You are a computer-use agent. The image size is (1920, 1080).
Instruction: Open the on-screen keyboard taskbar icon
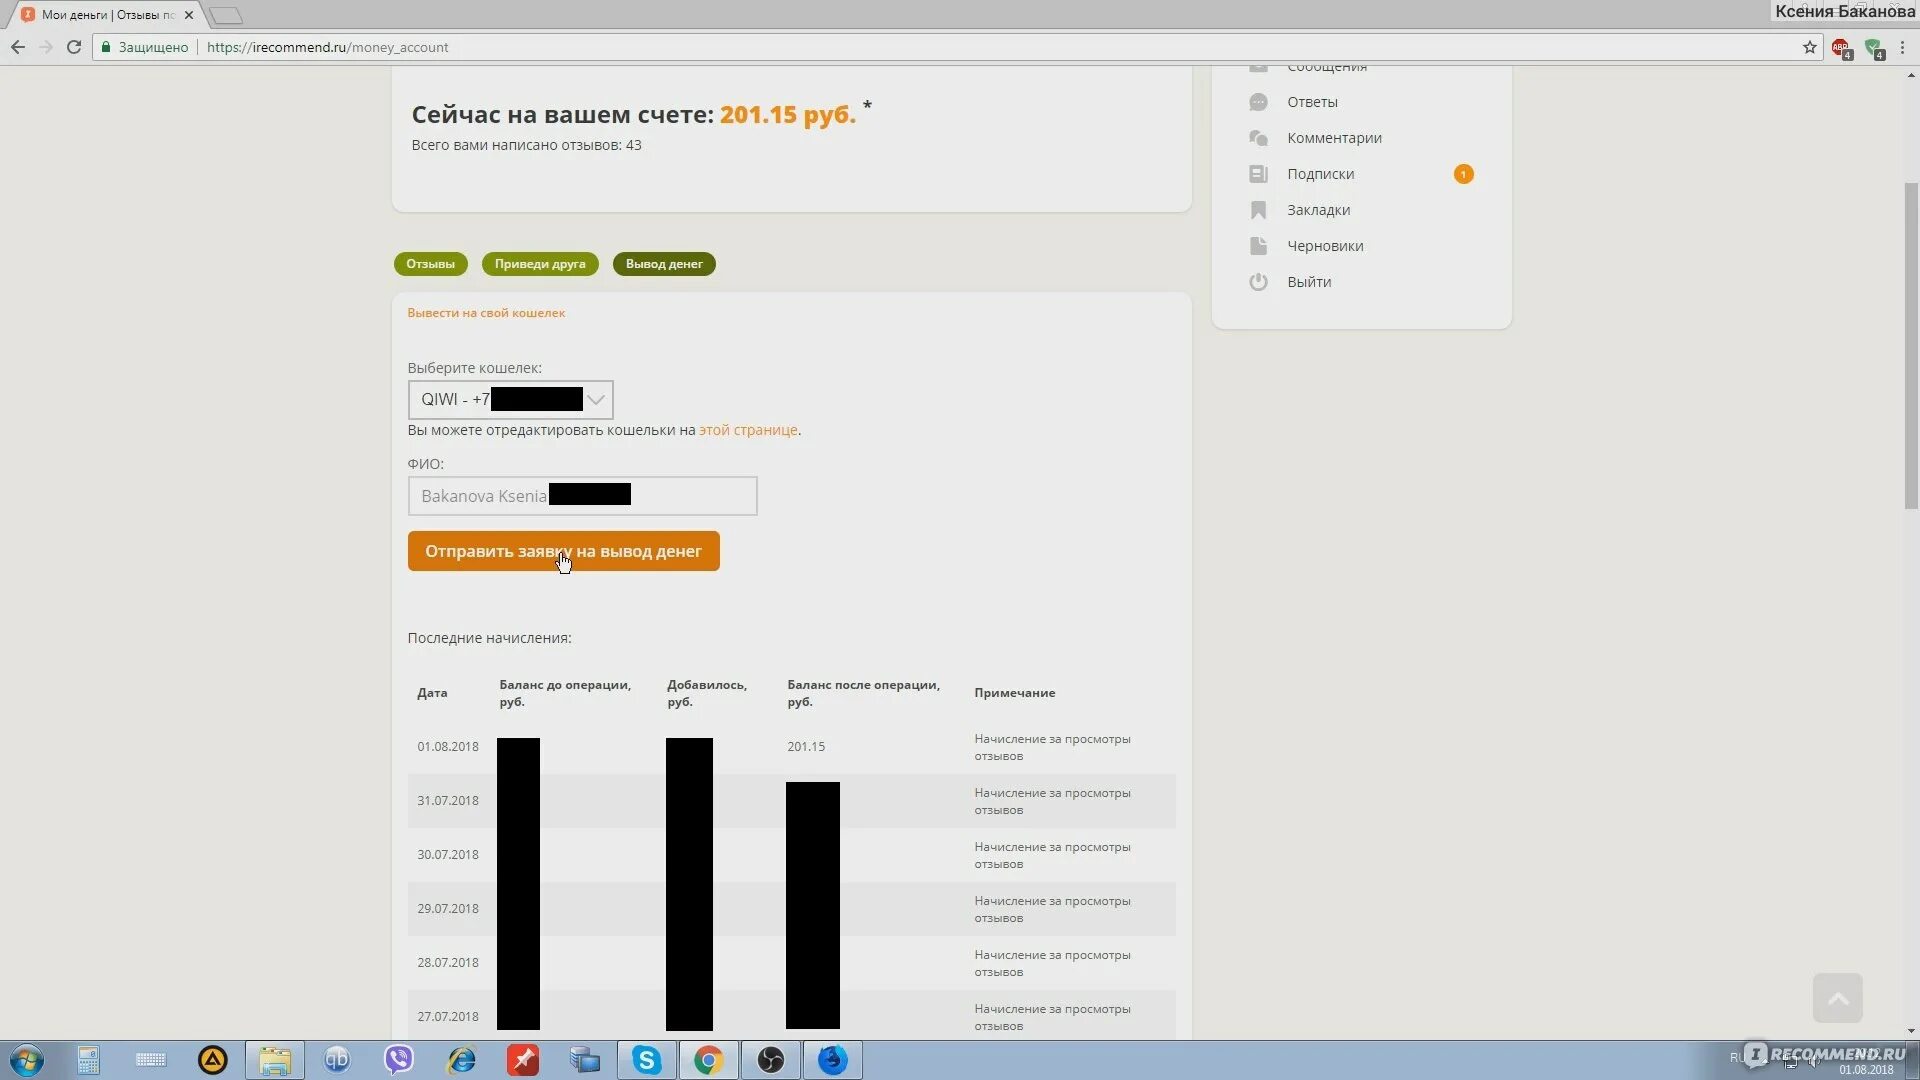coord(151,1060)
